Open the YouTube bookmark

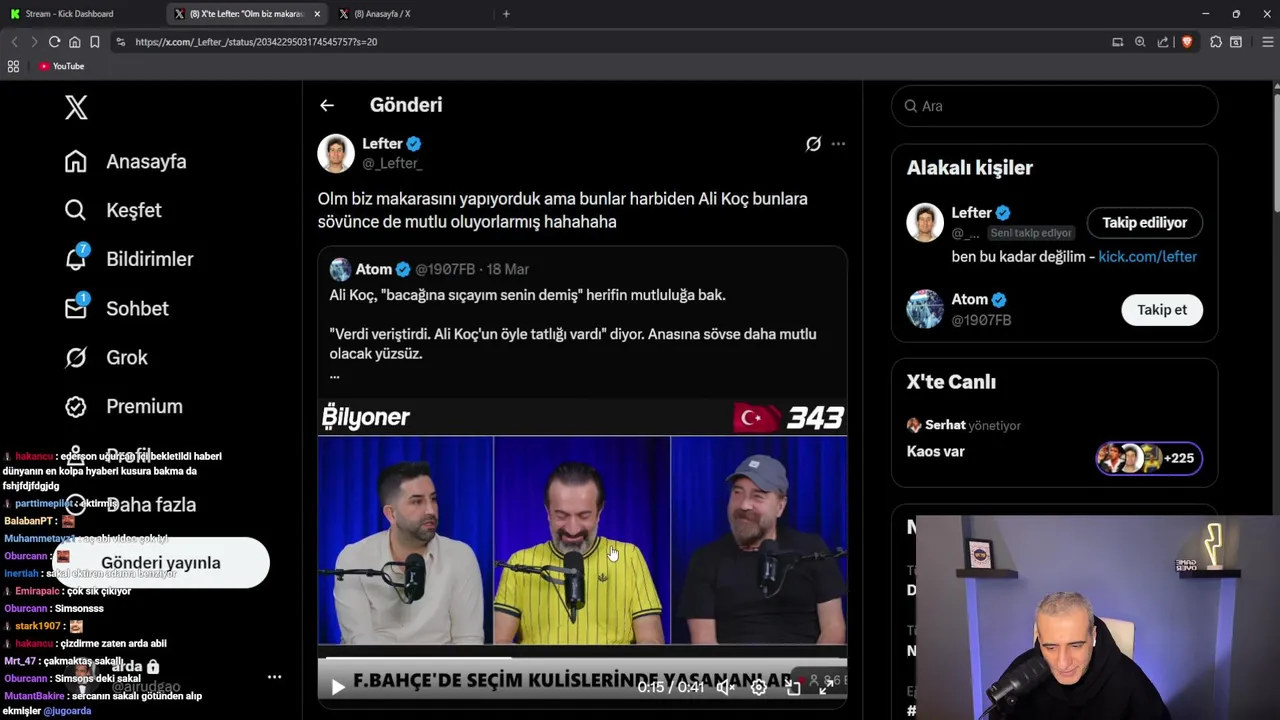[61, 66]
